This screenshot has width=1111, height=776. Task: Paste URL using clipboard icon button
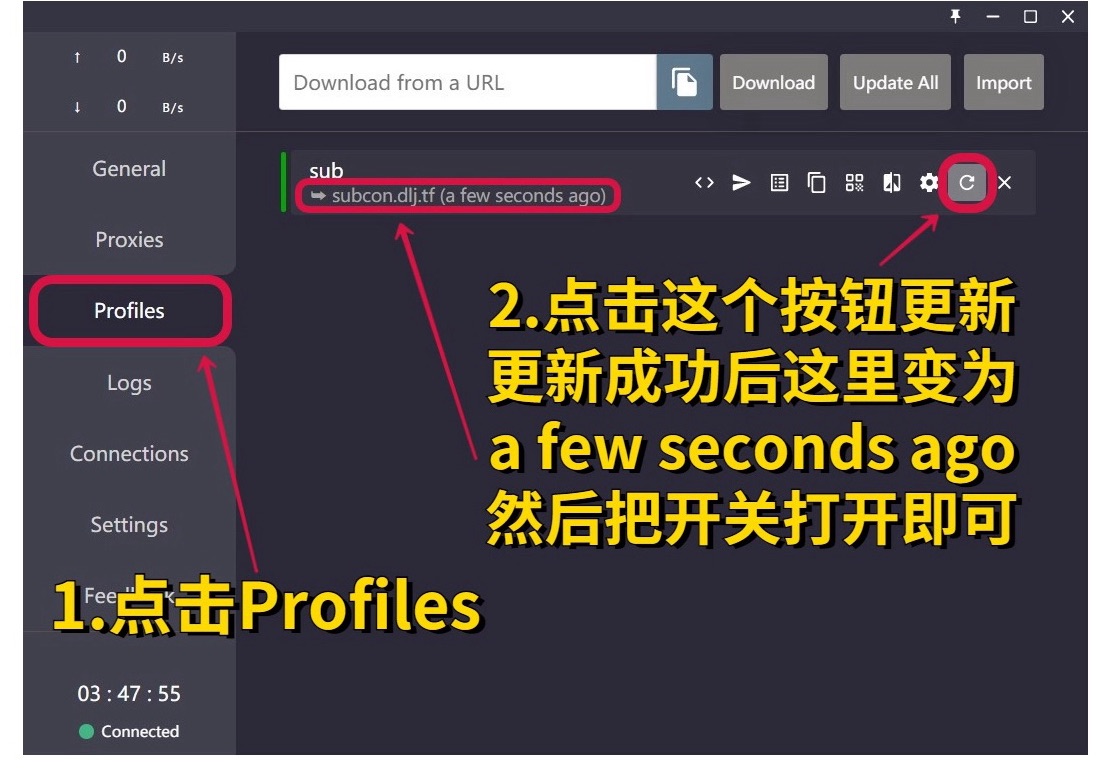[x=684, y=82]
